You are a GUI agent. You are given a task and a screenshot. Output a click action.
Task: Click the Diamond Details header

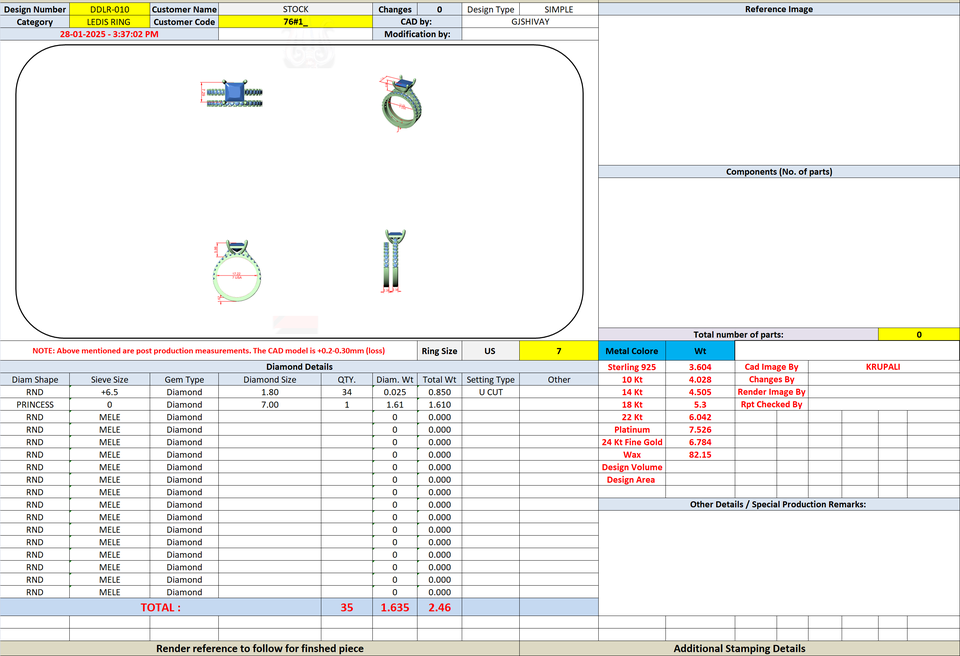click(299, 367)
